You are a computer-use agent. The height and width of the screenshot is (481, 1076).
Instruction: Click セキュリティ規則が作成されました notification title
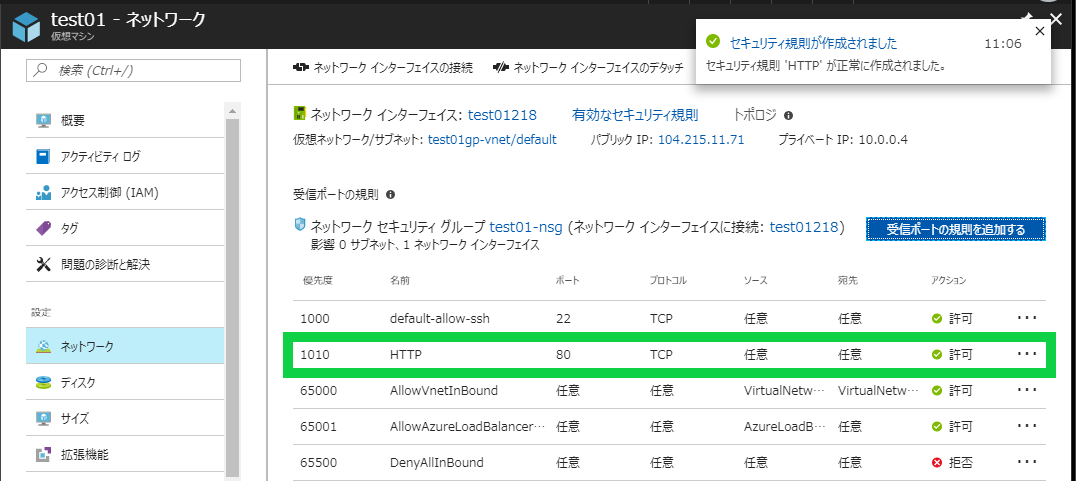[813, 43]
